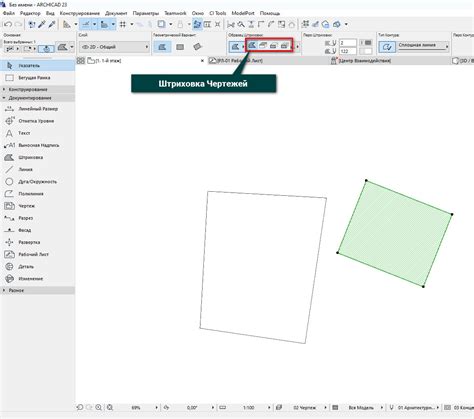
Task: Click the undo arrow icon
Action: (x=8, y=24)
